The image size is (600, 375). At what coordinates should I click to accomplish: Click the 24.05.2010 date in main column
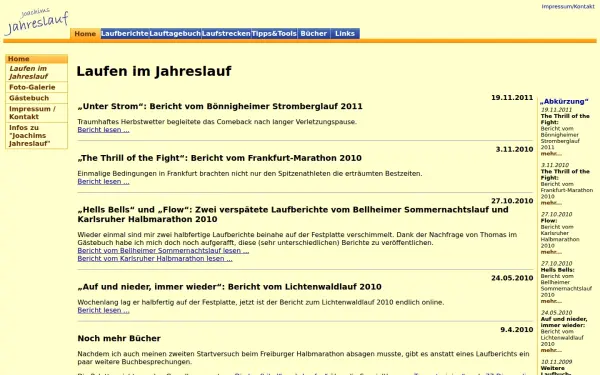[x=512, y=278]
